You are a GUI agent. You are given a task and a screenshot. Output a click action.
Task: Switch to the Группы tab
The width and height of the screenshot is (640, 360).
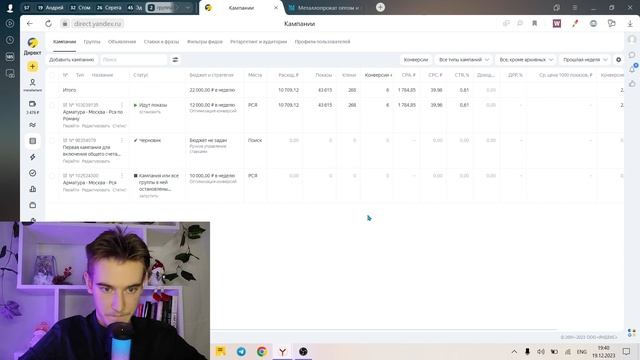coord(92,42)
